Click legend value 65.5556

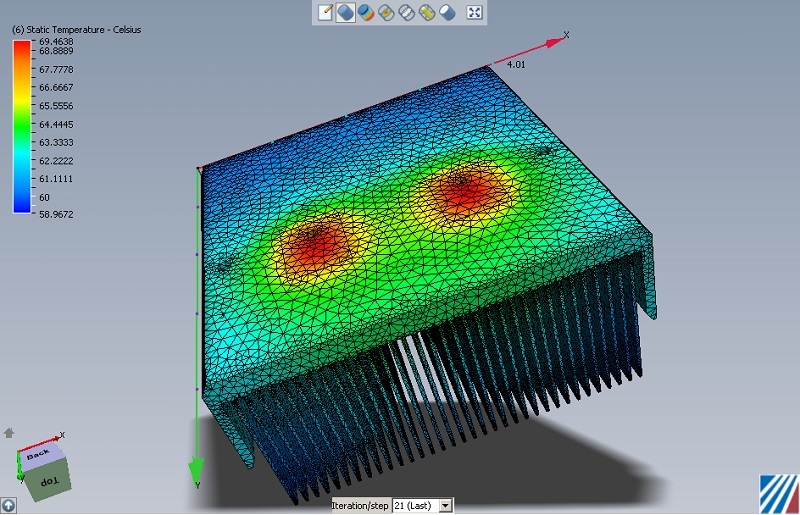point(56,106)
